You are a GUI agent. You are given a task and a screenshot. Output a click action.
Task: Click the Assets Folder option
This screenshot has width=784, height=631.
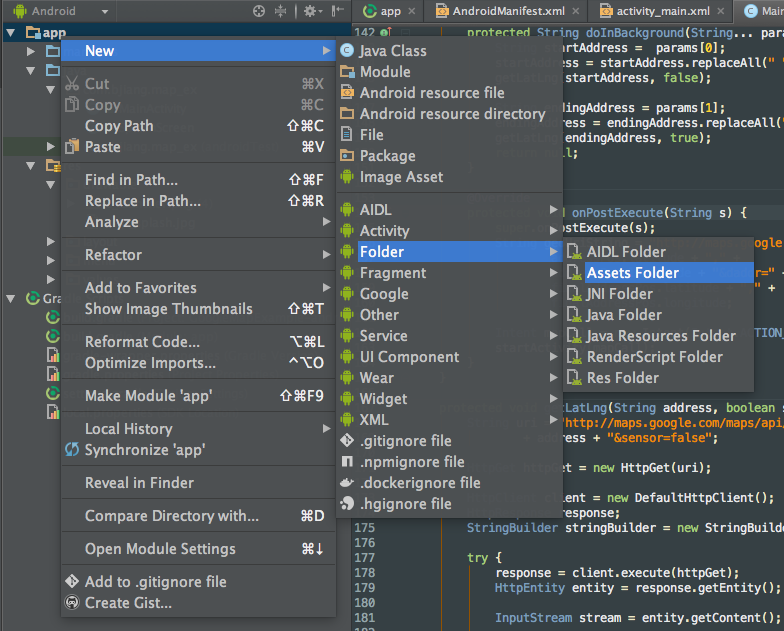(x=658, y=273)
